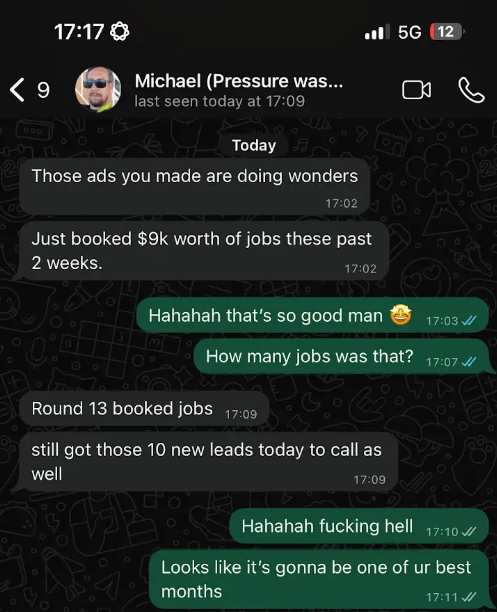Viewport: 497px width, 612px height.
Task: Select the 'Those ads you made are doing wonders' message
Action: [x=194, y=186]
